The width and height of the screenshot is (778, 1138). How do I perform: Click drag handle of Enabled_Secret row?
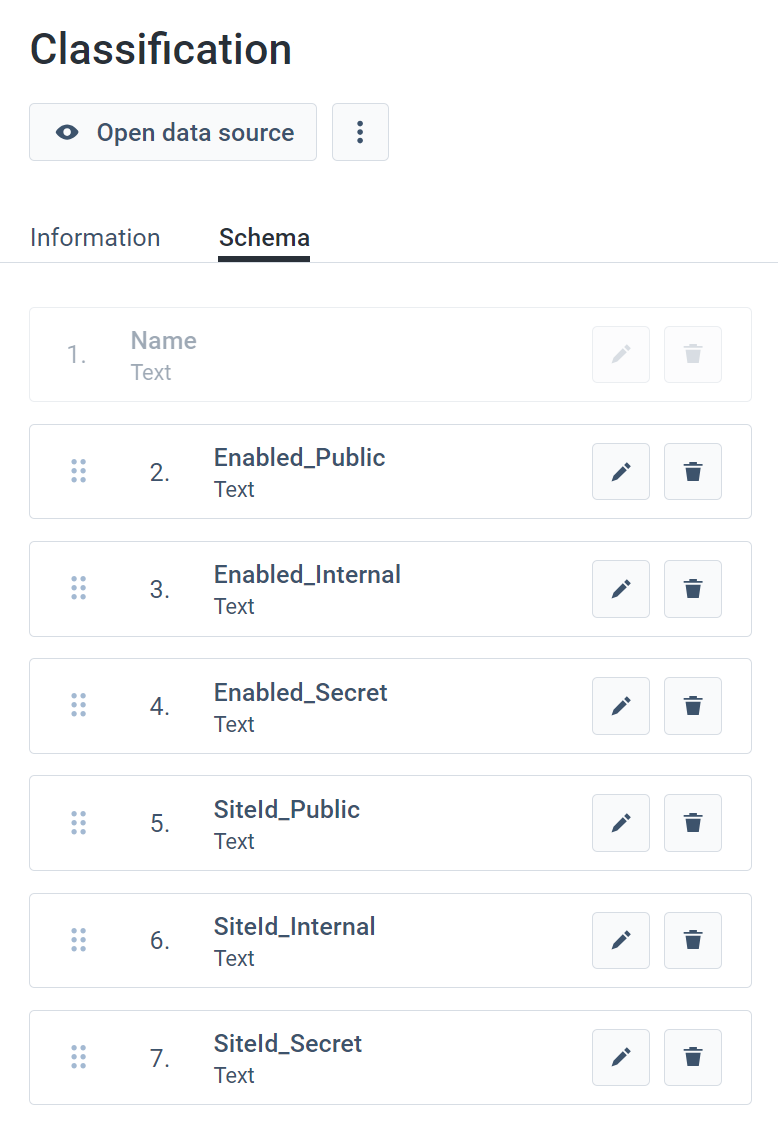[79, 706]
